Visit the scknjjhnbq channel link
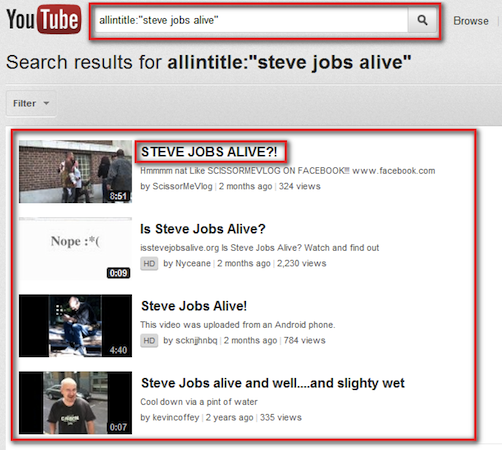 196,340
